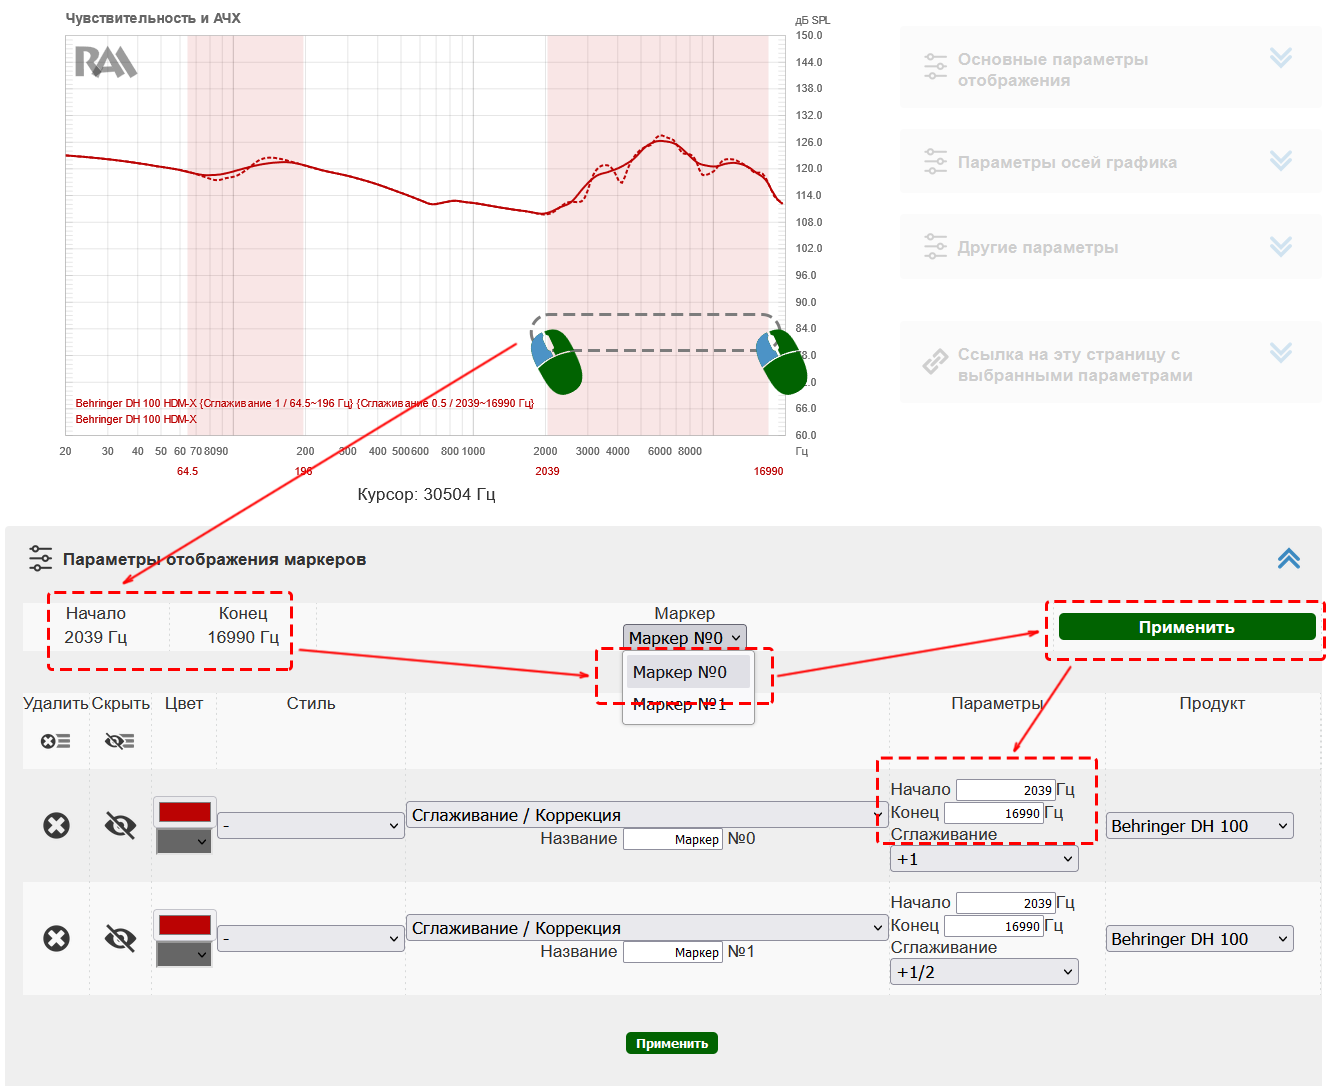This screenshot has height=1086, width=1330.
Task: Click the legend entry with Сглаживание 1 / 64.5~196 Гц
Action: coord(305,403)
